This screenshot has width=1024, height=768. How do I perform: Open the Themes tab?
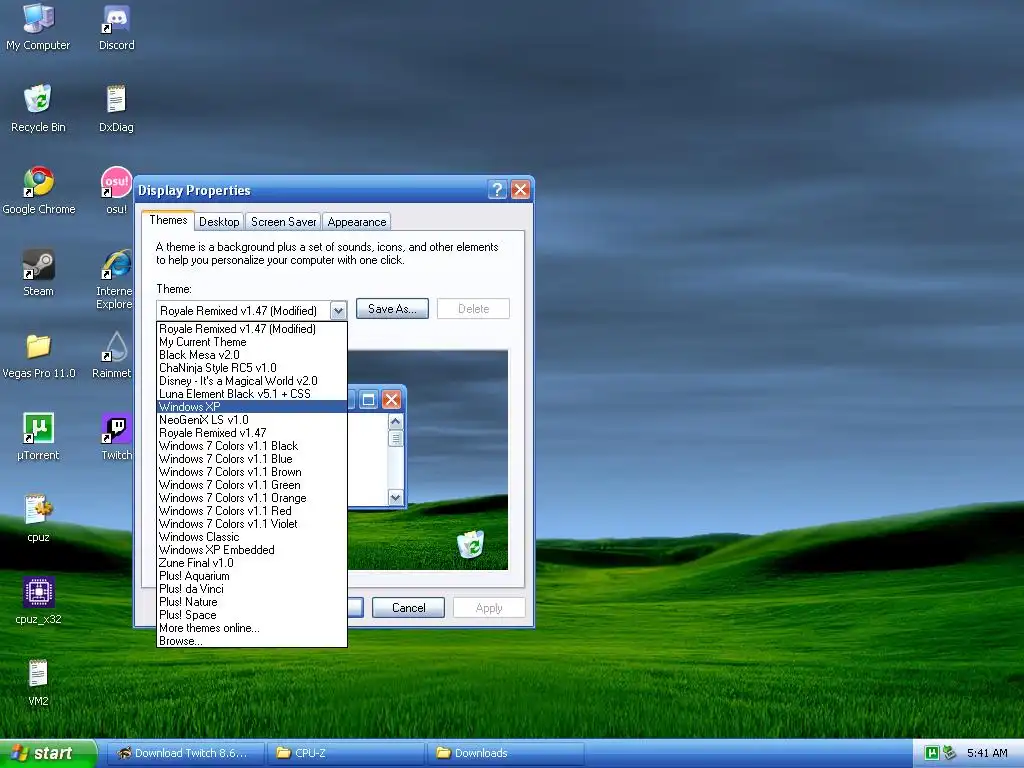point(168,220)
